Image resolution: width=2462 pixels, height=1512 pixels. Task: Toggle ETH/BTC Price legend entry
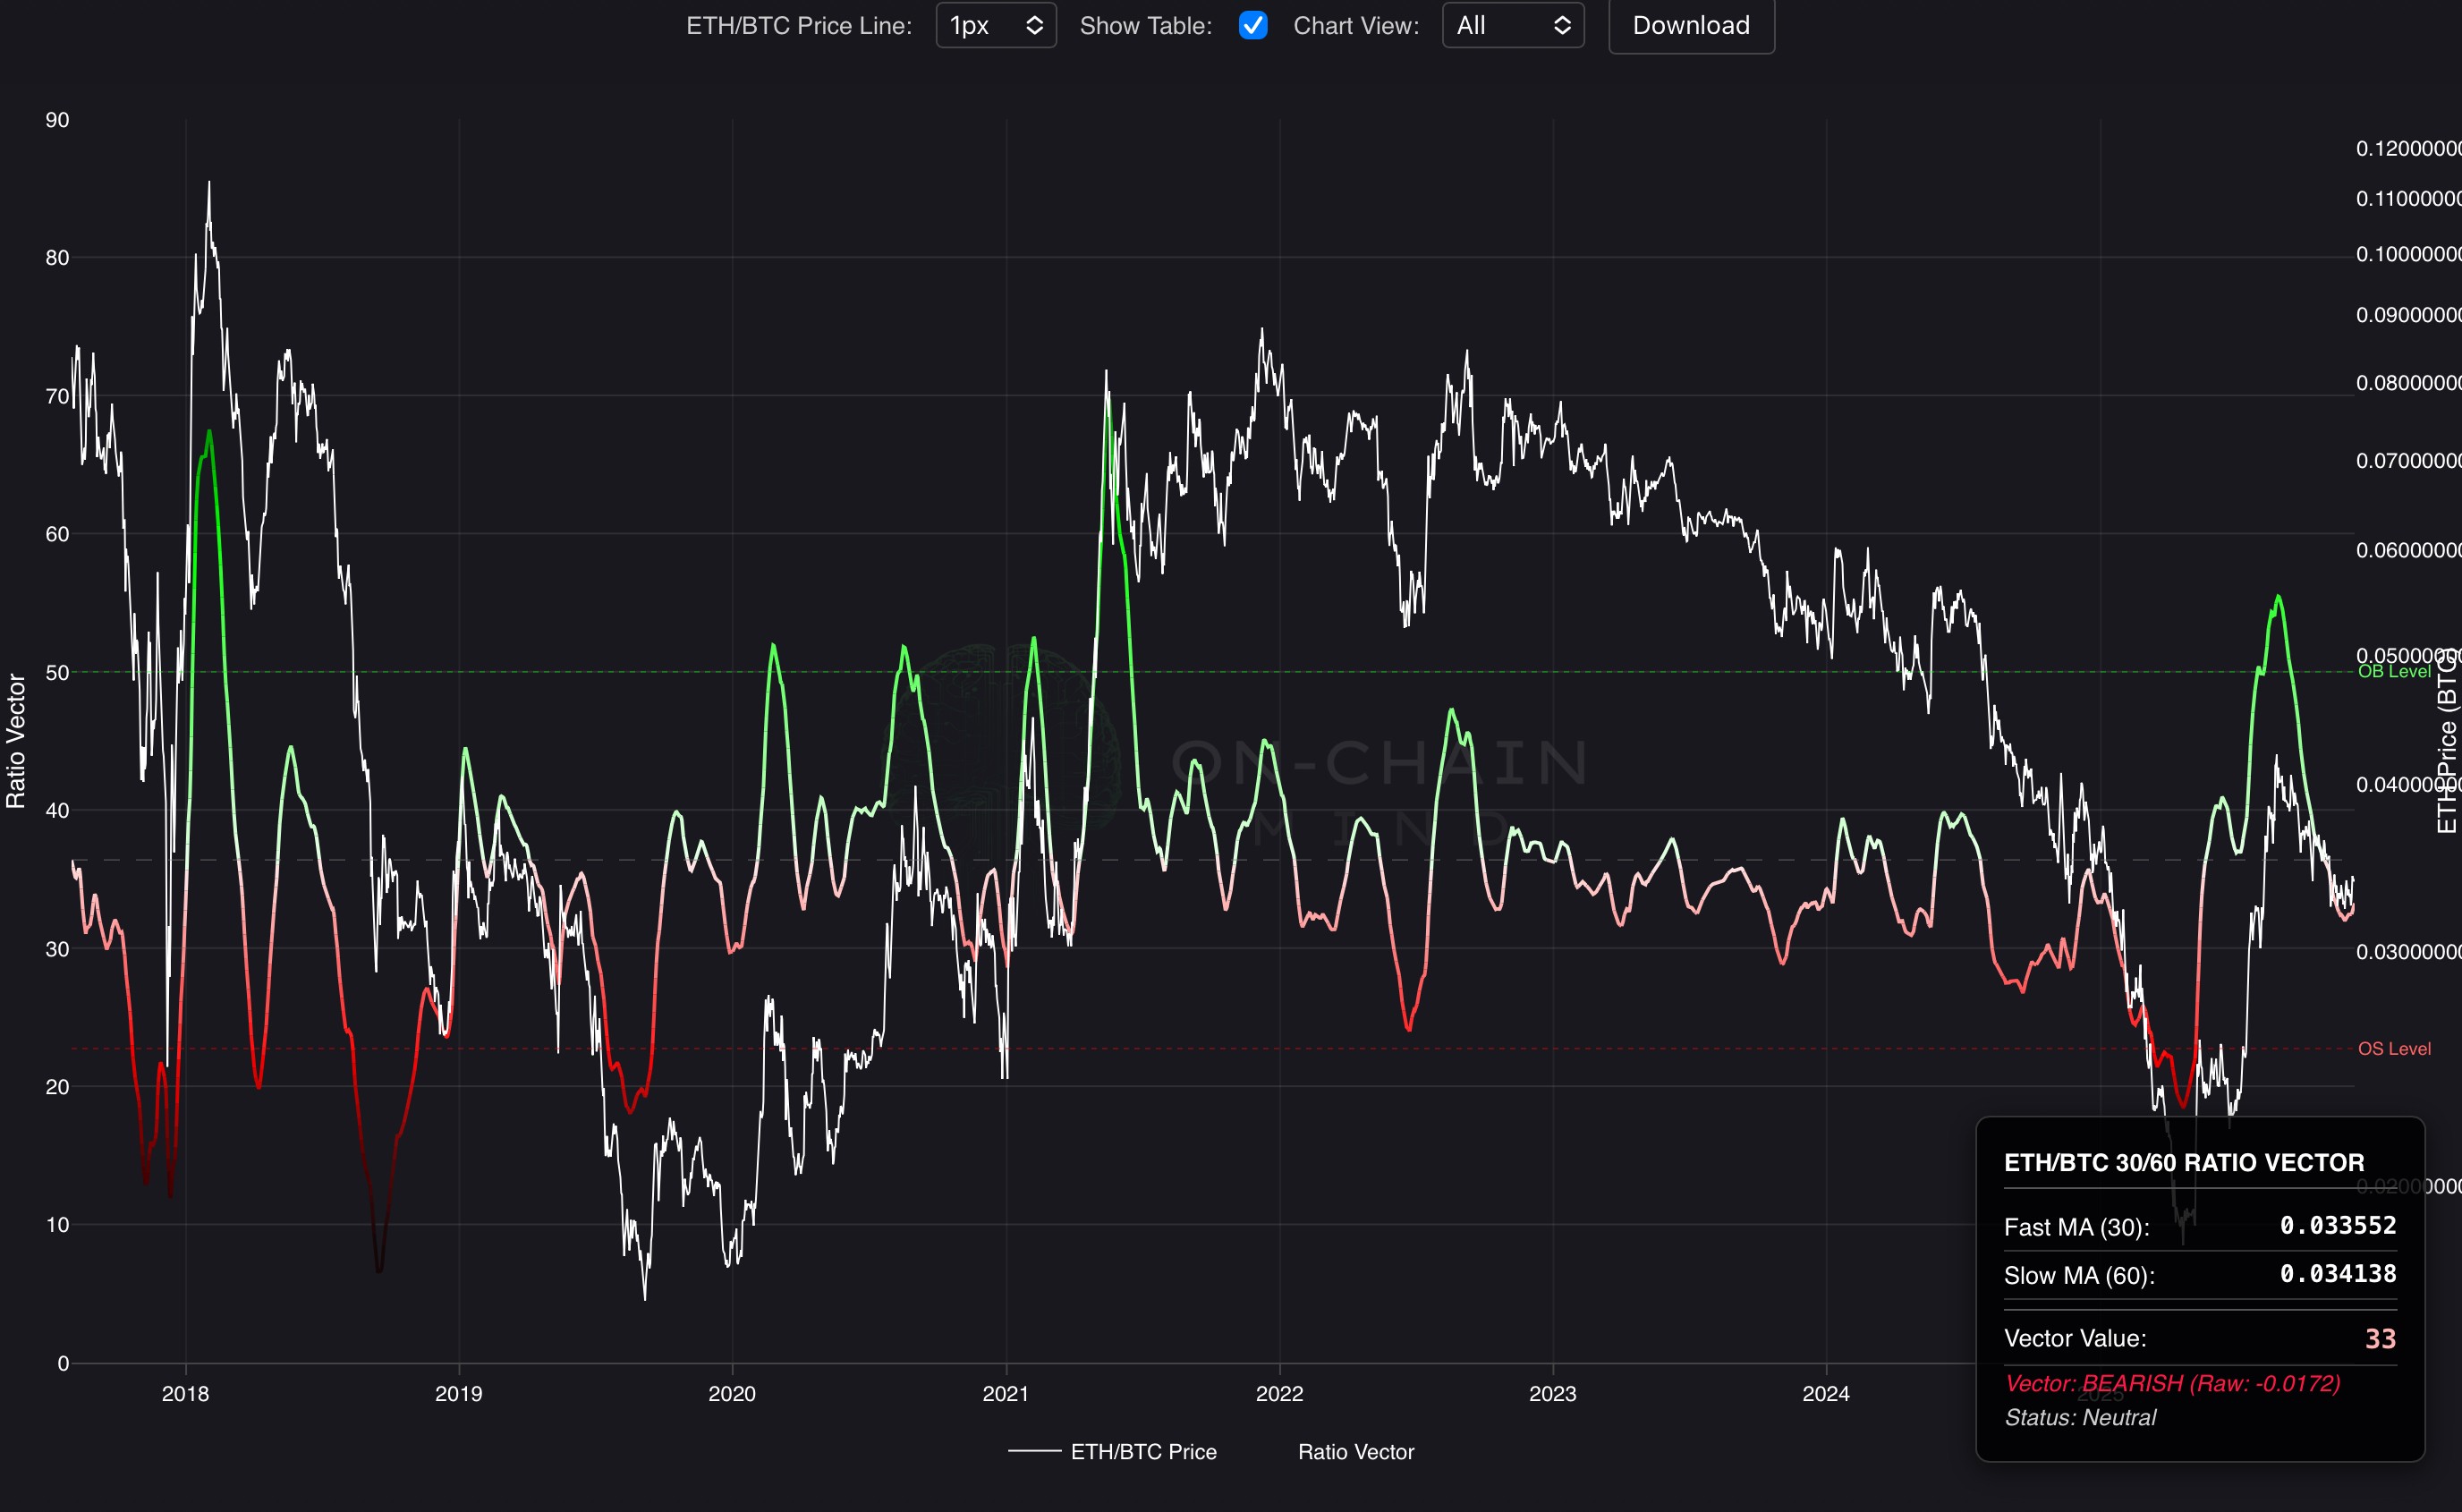(x=1143, y=1451)
